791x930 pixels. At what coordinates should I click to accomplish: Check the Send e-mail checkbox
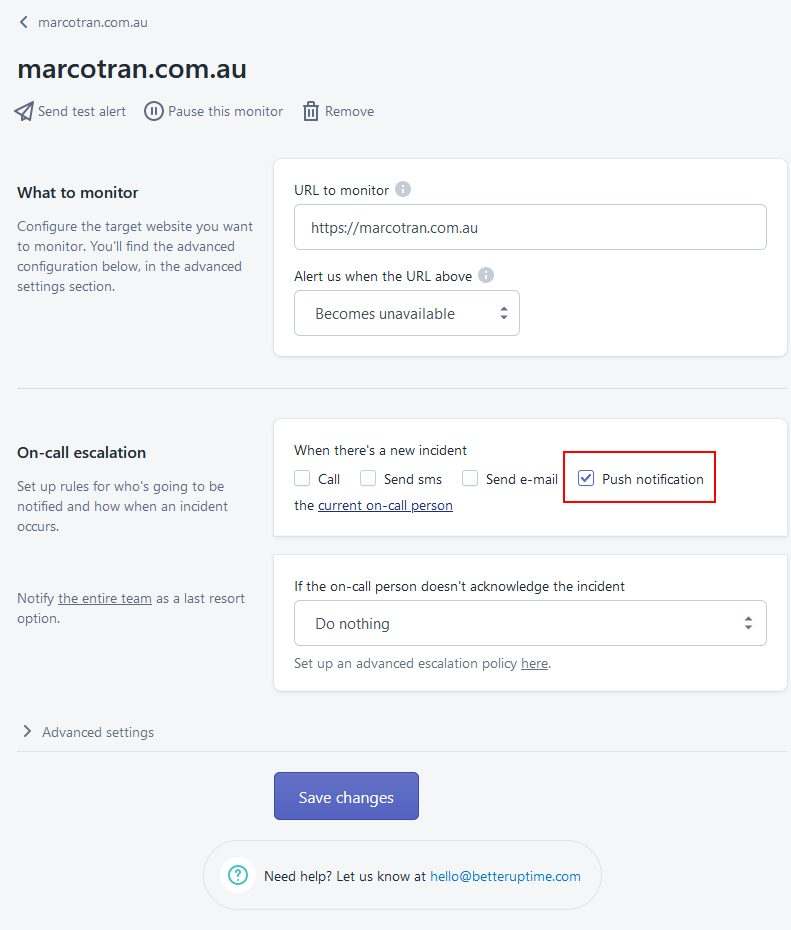[x=470, y=479]
